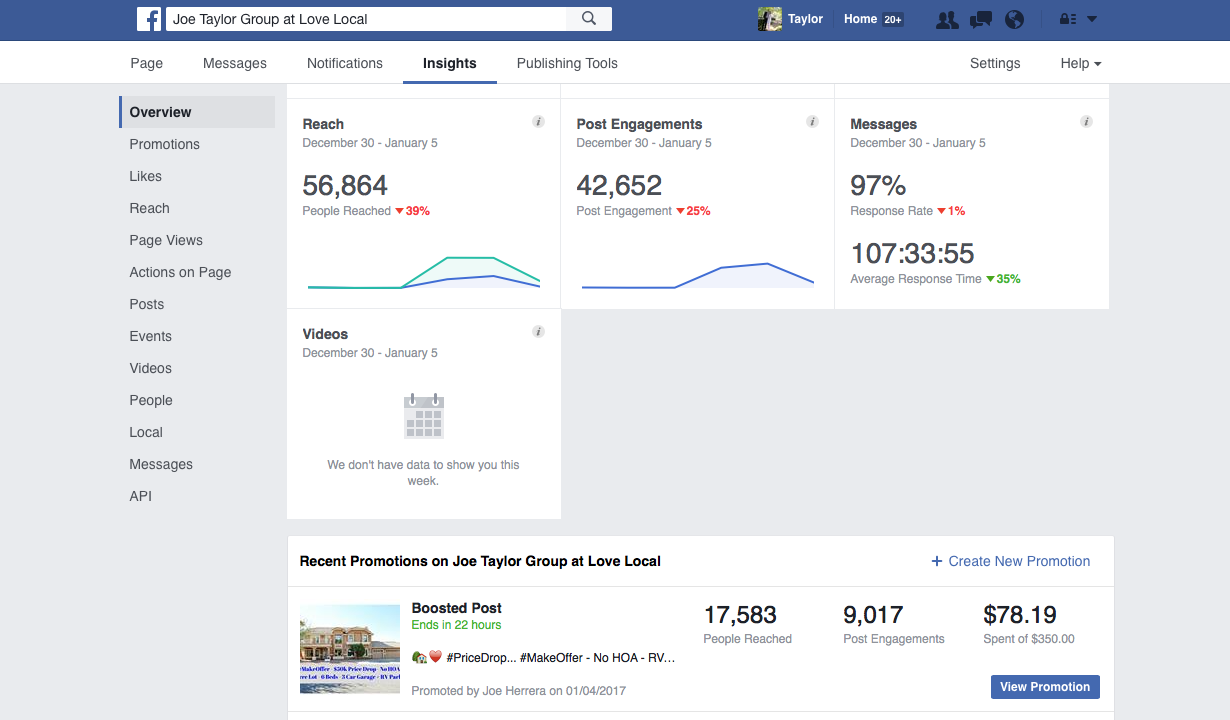Click the Post Engagements card heading
The width and height of the screenshot is (1230, 720).
tap(639, 124)
